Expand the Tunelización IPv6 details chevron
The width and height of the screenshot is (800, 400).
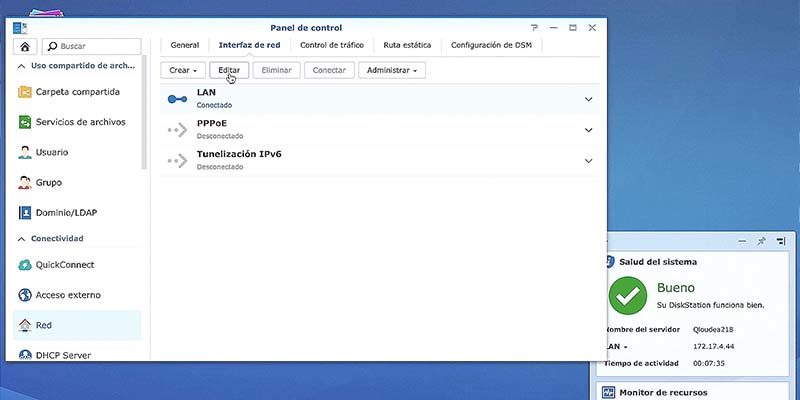click(588, 161)
